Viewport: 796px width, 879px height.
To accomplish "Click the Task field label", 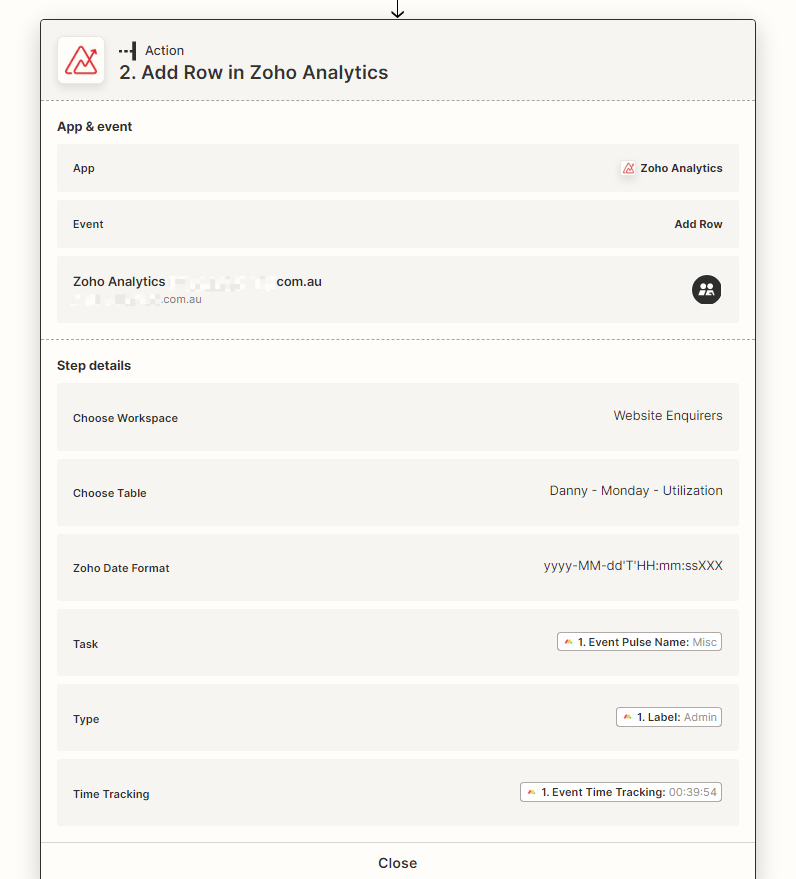I will point(85,644).
